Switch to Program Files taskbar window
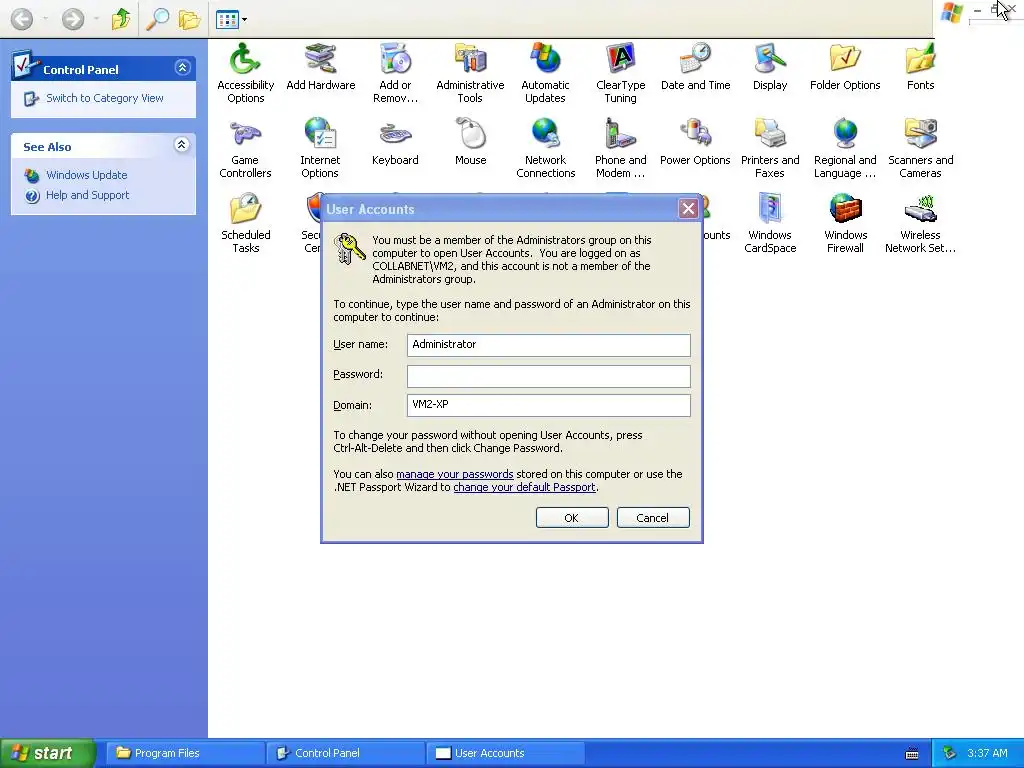The image size is (1024, 768). (x=185, y=753)
